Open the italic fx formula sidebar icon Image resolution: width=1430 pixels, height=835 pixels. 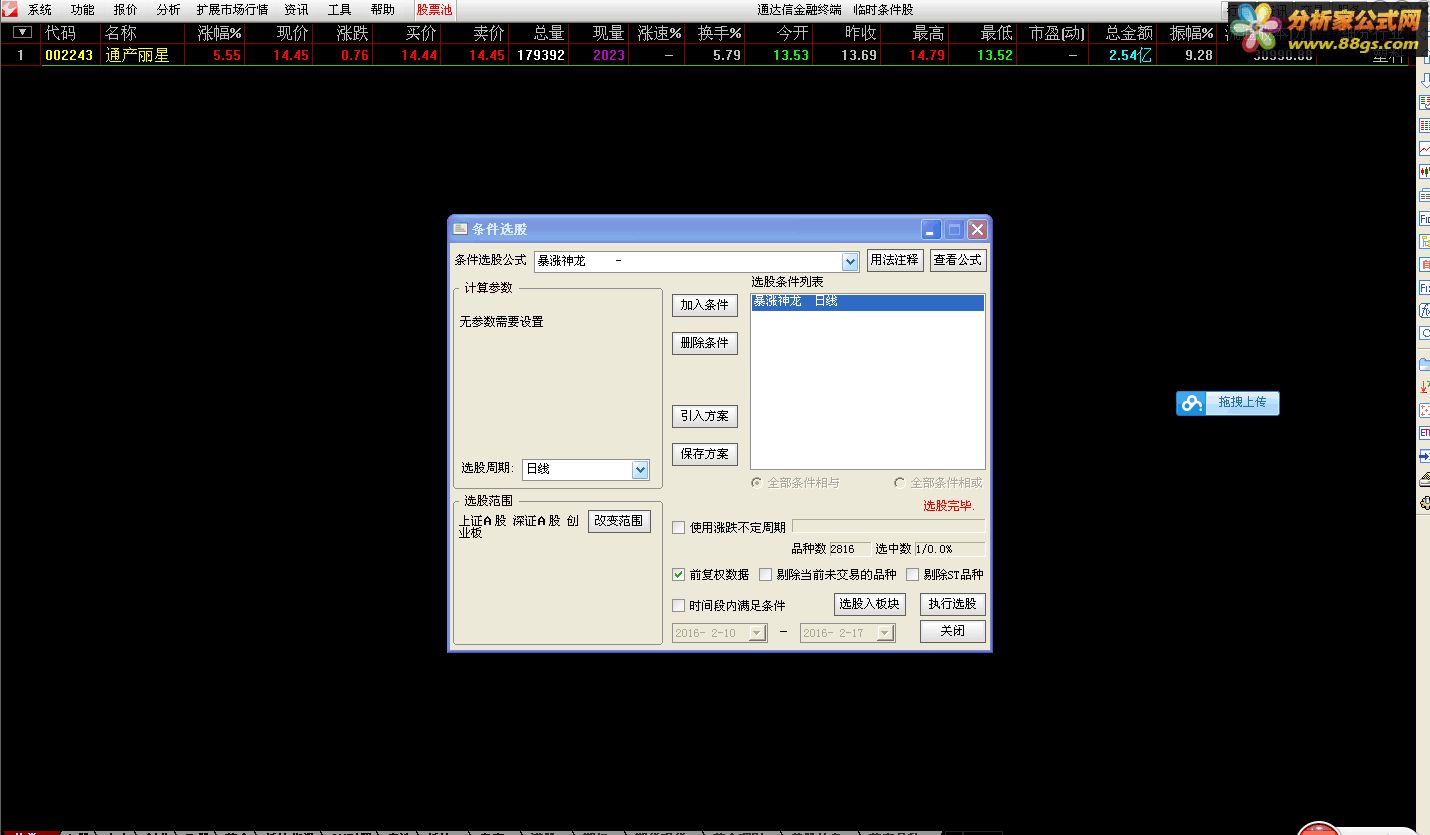click(1424, 310)
